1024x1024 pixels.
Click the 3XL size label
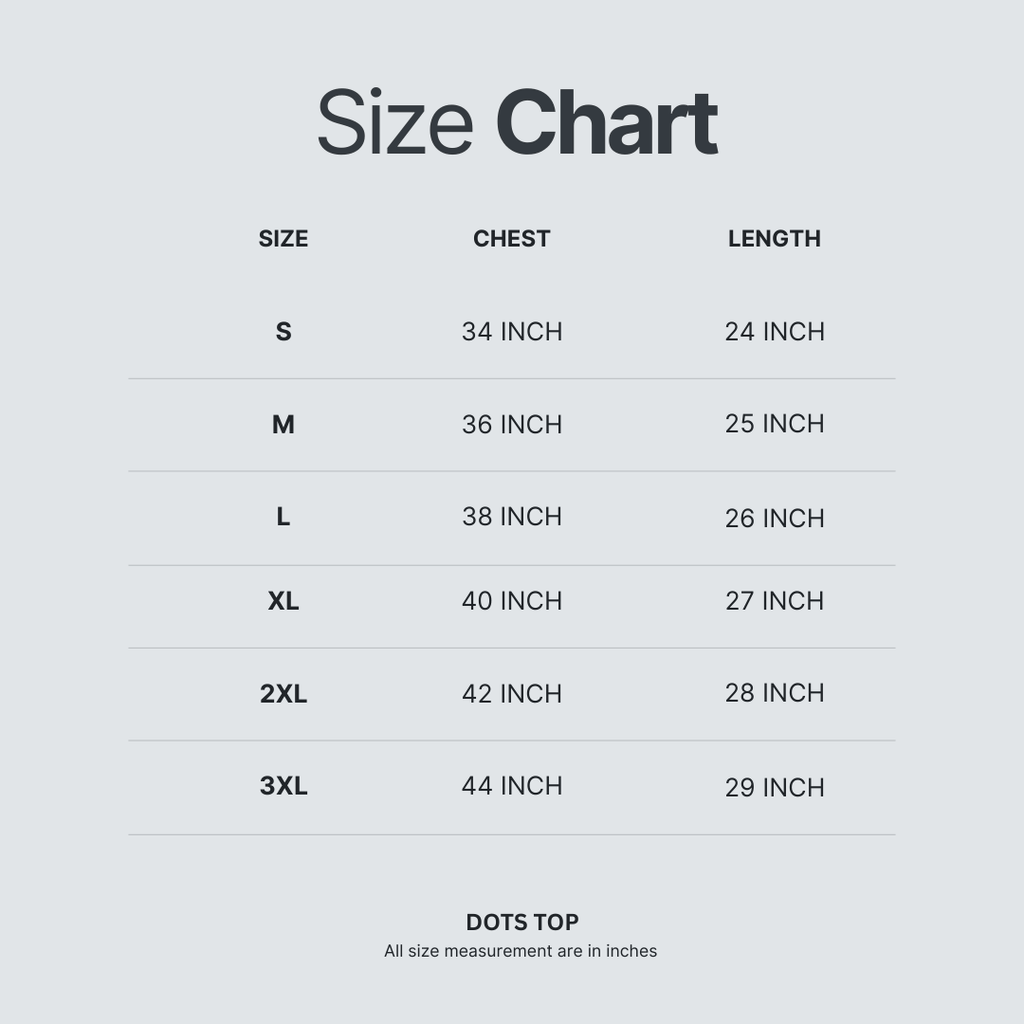coord(283,786)
